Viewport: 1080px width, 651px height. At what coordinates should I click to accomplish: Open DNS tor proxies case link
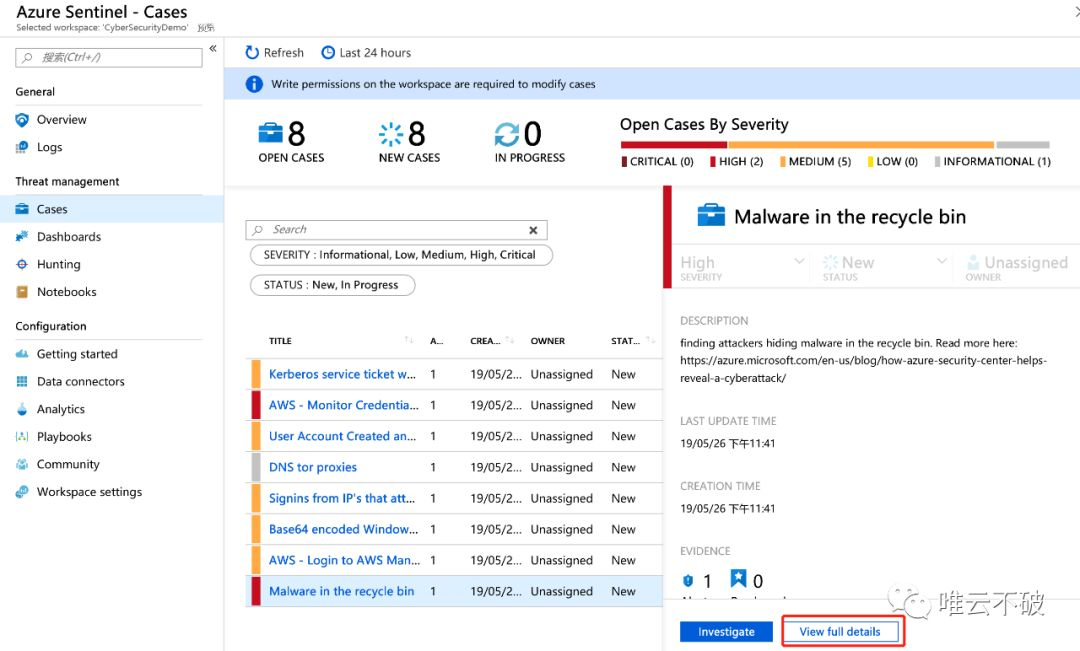tap(313, 467)
